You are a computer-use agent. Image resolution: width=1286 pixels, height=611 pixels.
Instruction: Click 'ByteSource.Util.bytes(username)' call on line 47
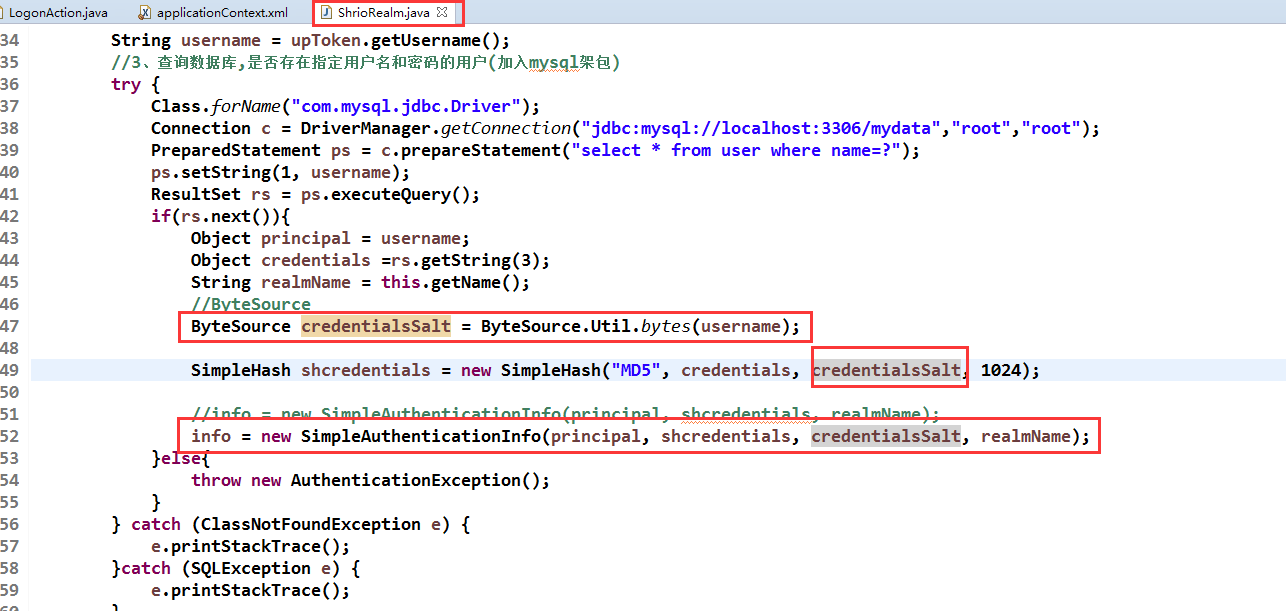click(x=636, y=326)
